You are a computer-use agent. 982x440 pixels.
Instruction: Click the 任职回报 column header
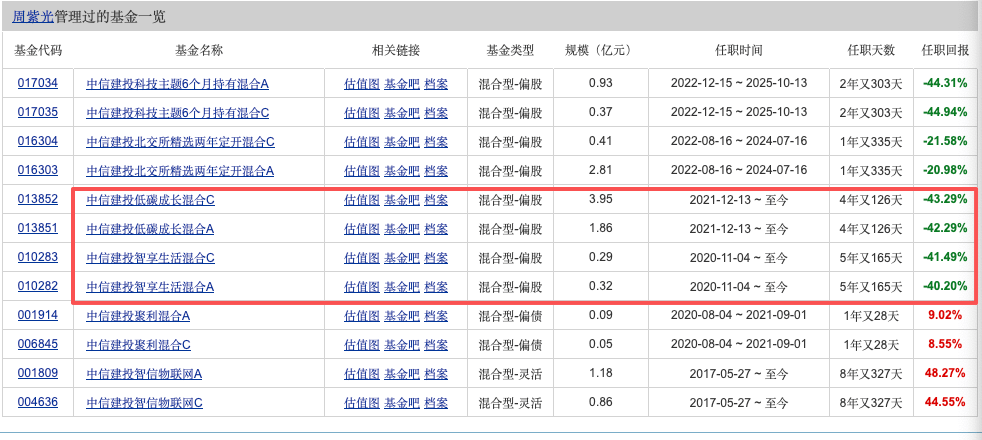coord(945,50)
